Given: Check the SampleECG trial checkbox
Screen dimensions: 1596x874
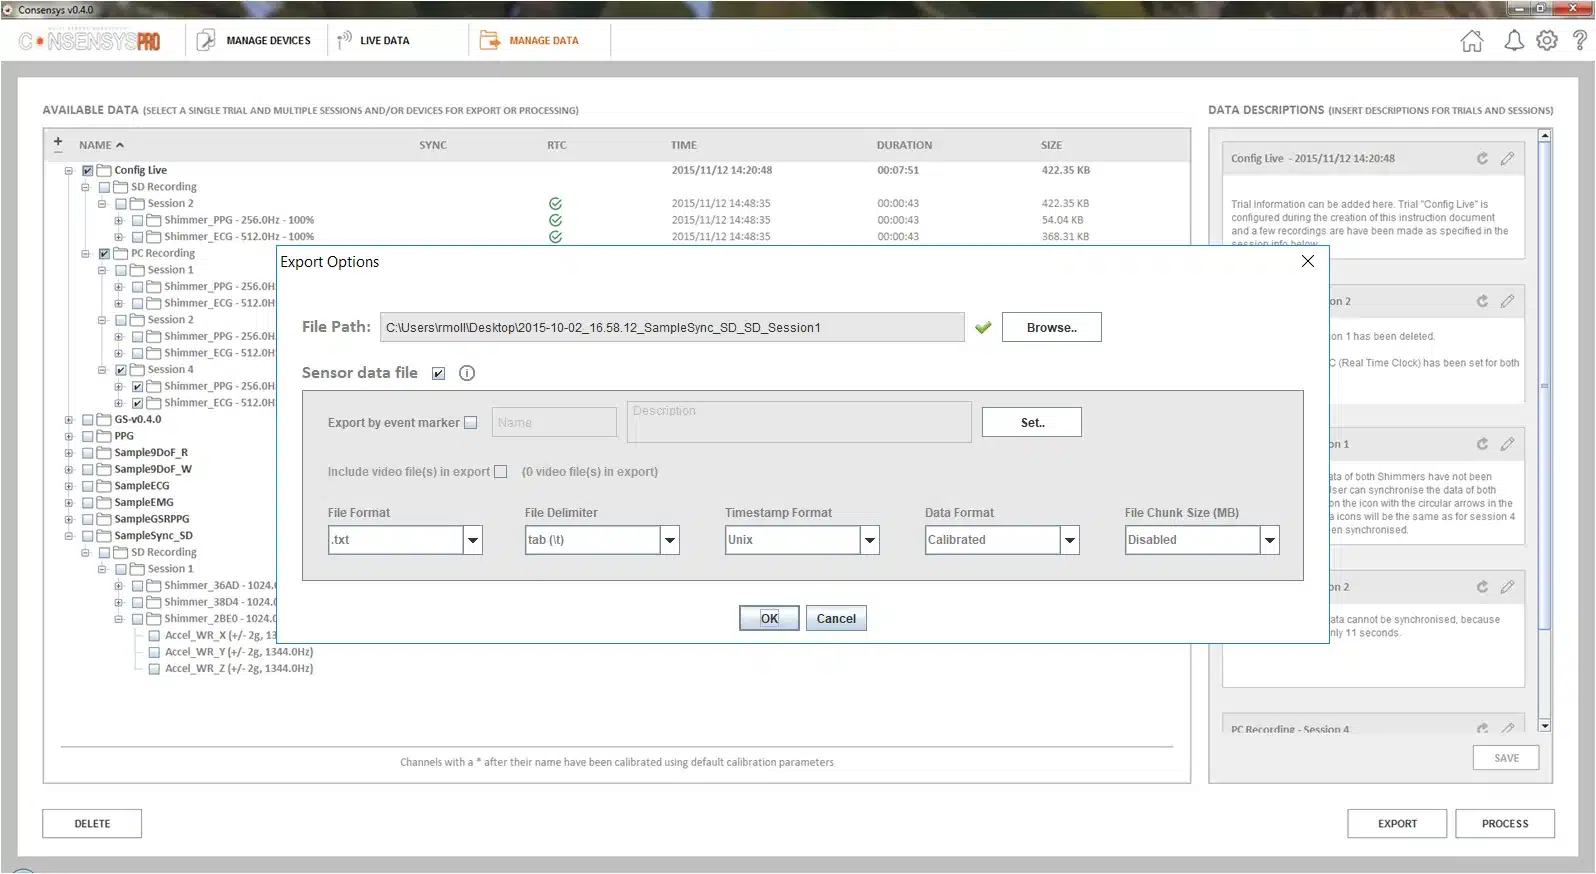Looking at the screenshot, I should (x=88, y=486).
